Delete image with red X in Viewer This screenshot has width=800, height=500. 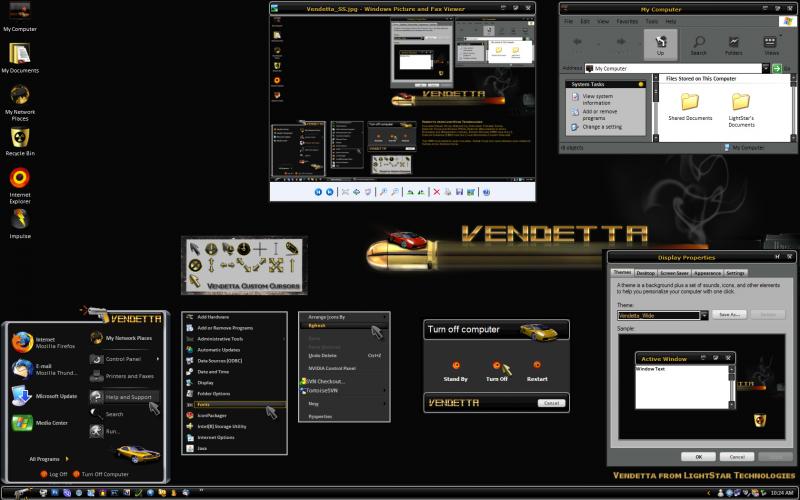tap(437, 192)
